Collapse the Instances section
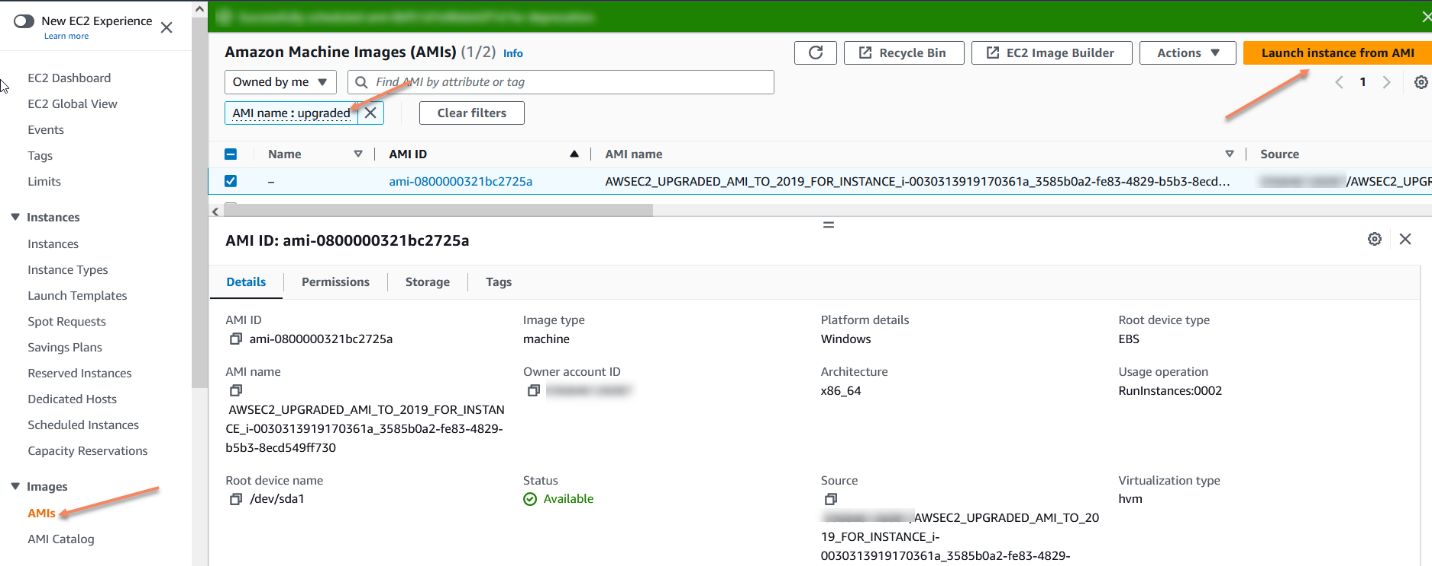This screenshot has width=1432, height=566. click(15, 217)
